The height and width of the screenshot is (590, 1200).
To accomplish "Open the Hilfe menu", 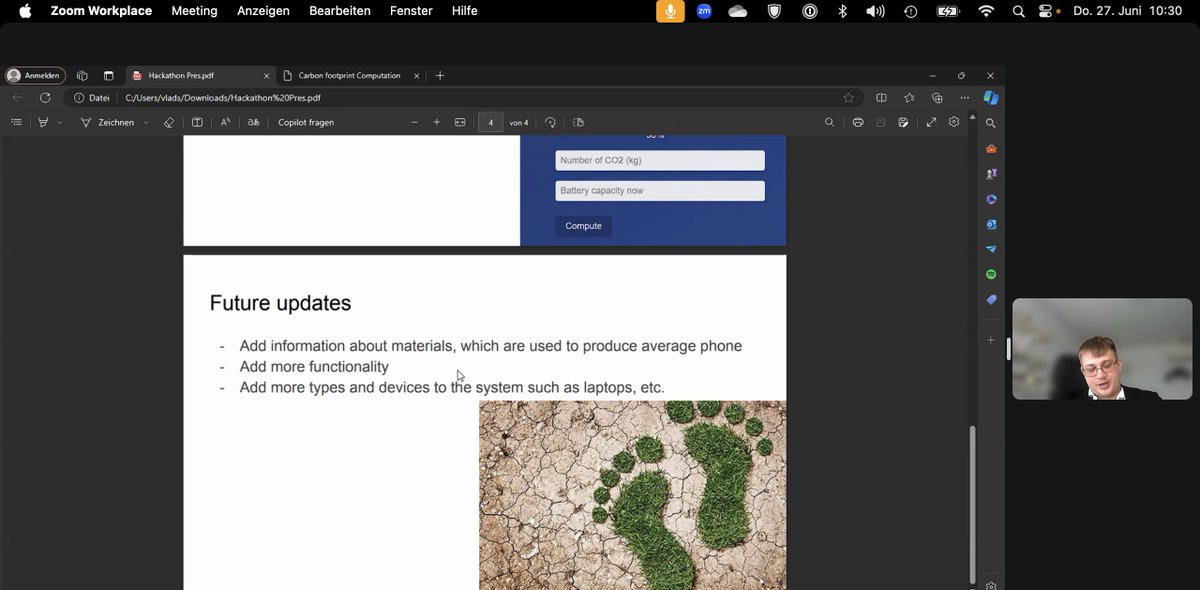I will pyautogui.click(x=465, y=11).
